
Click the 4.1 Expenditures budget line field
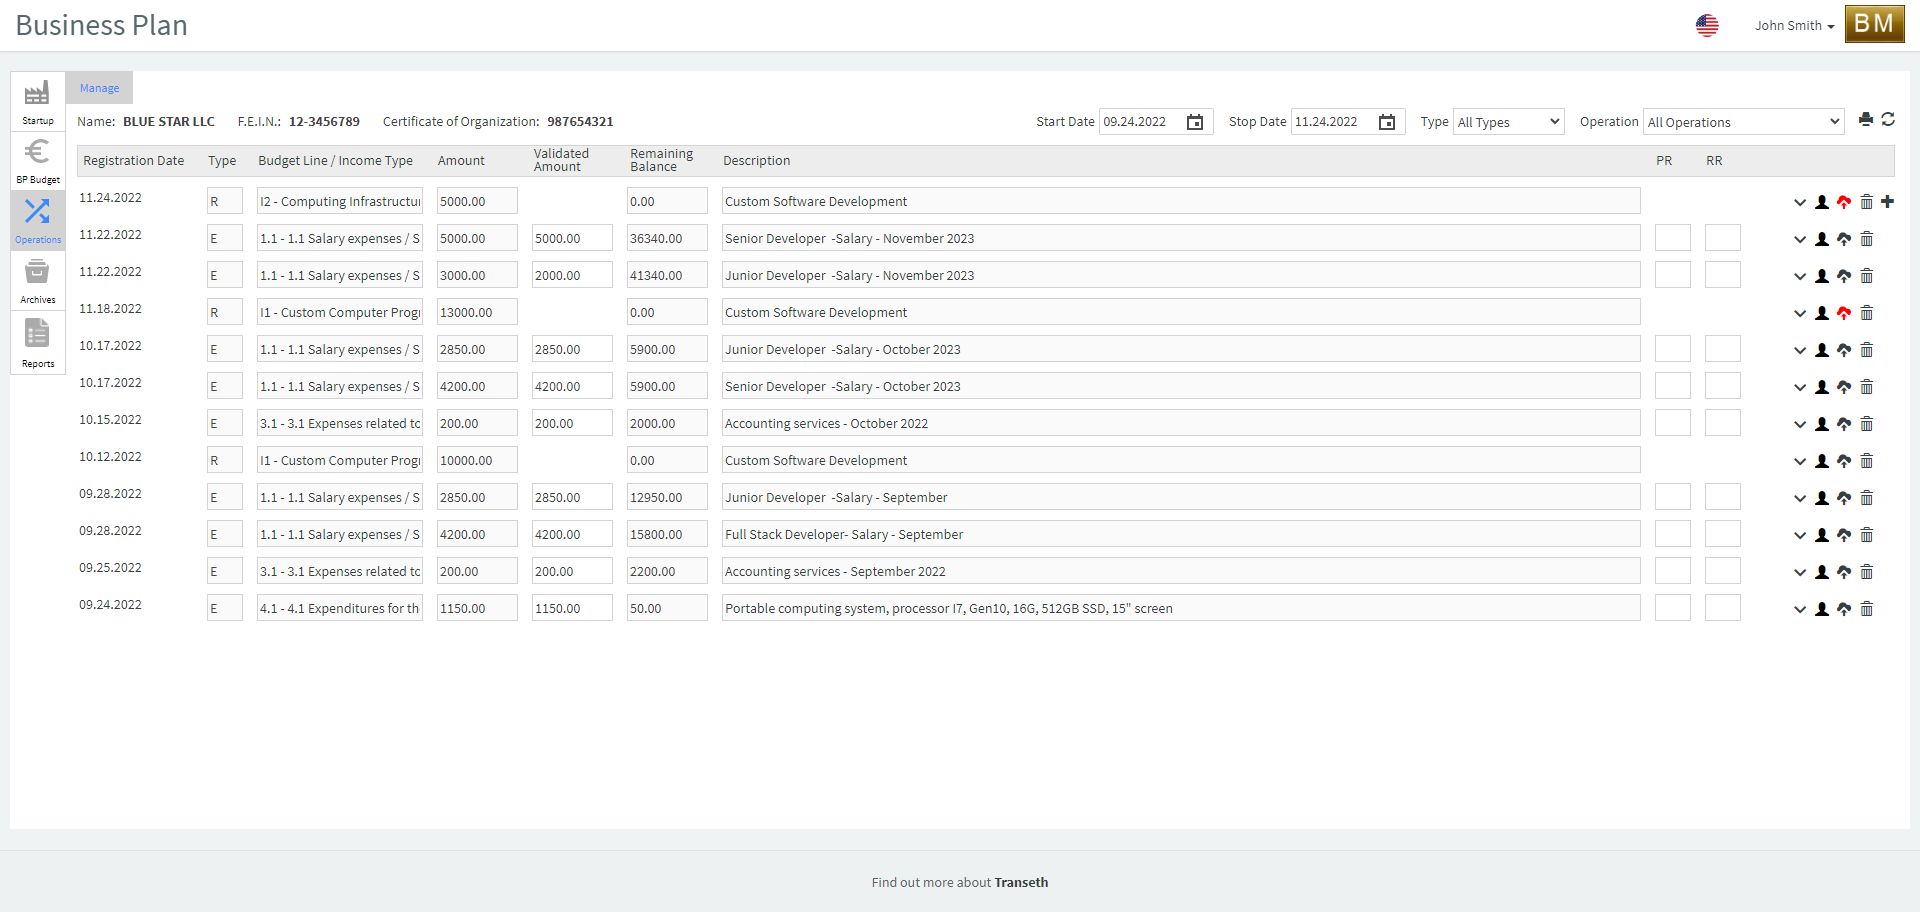(340, 608)
